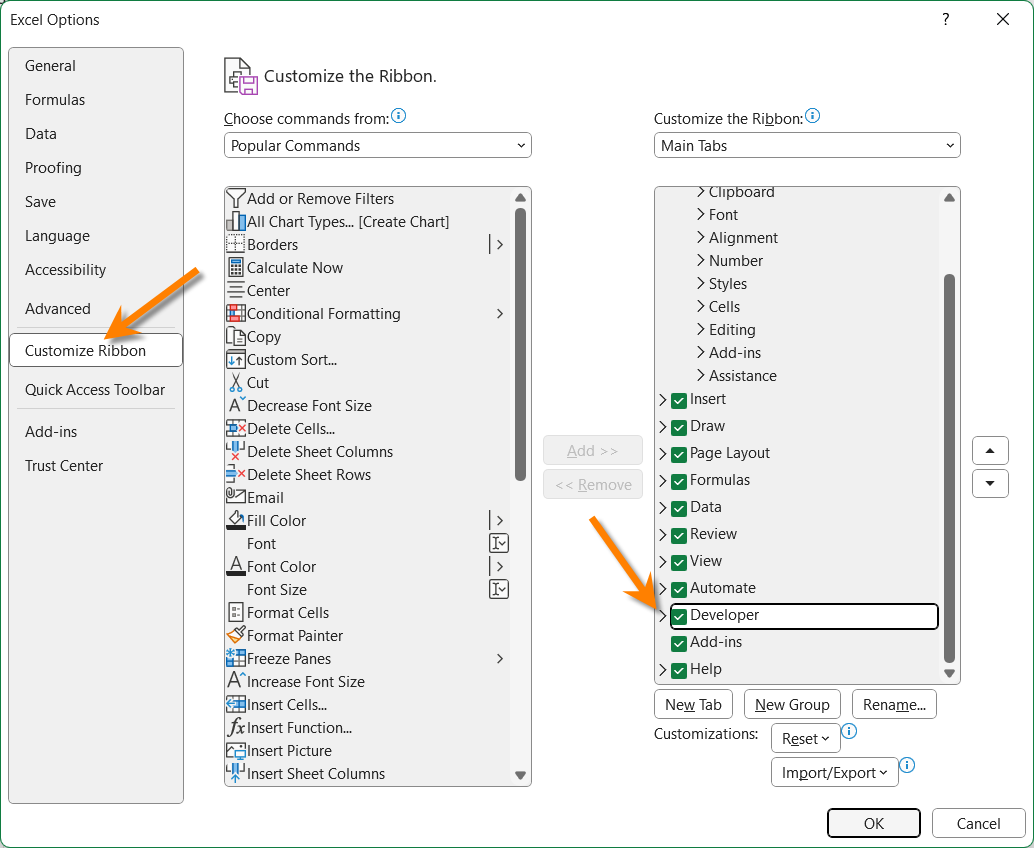Expand the Editing group chevron

tap(701, 329)
